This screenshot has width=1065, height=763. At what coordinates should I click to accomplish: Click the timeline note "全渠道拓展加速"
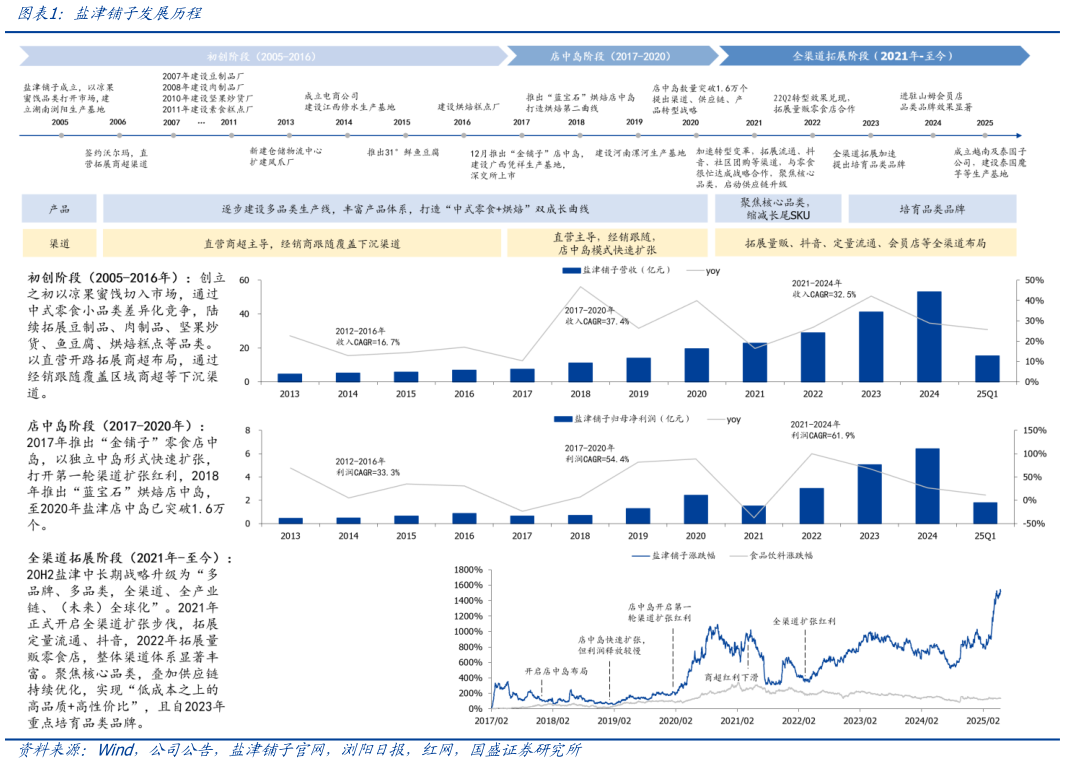click(x=864, y=154)
